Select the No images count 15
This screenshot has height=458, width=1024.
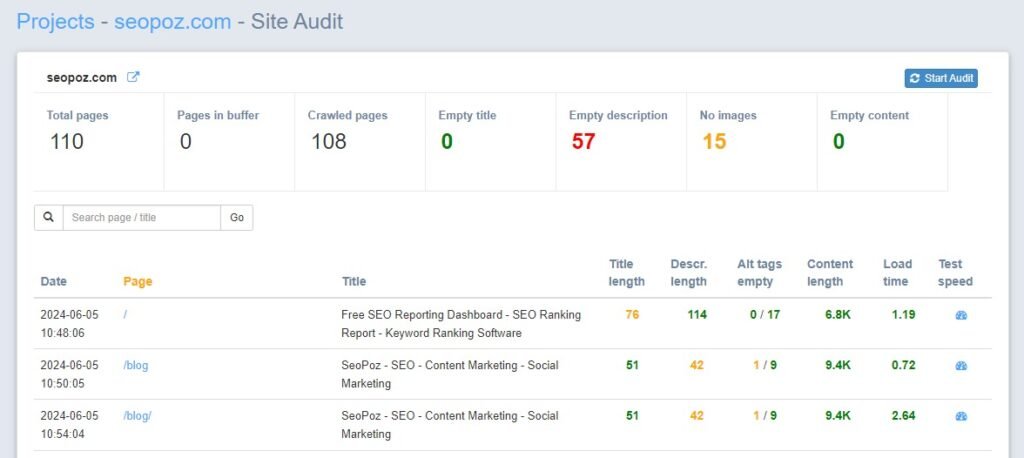point(714,141)
